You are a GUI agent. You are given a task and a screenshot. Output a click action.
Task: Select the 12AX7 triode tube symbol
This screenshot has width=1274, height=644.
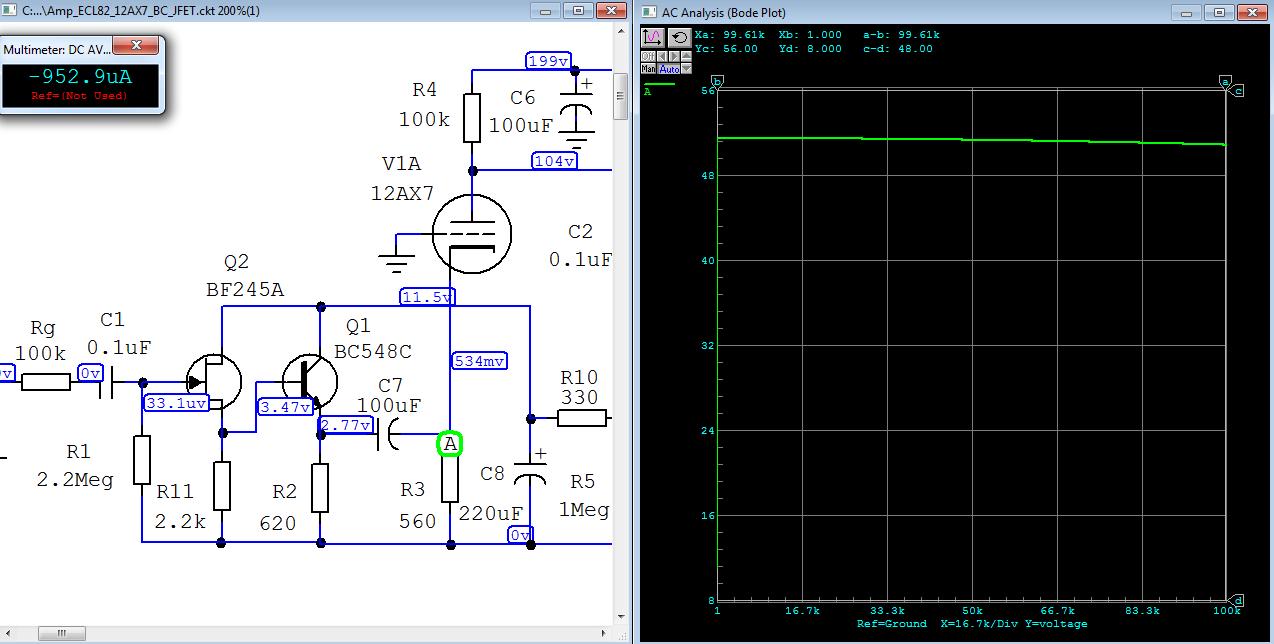click(472, 235)
